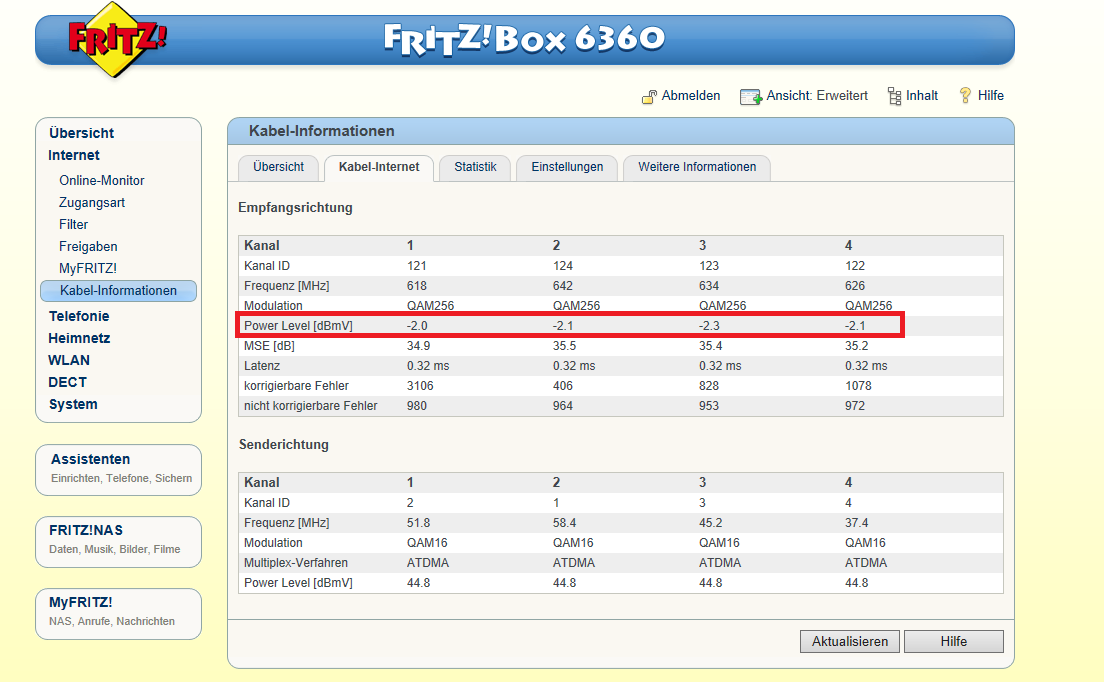This screenshot has width=1104, height=682.
Task: Click power level value -2.0
Action: (417, 326)
